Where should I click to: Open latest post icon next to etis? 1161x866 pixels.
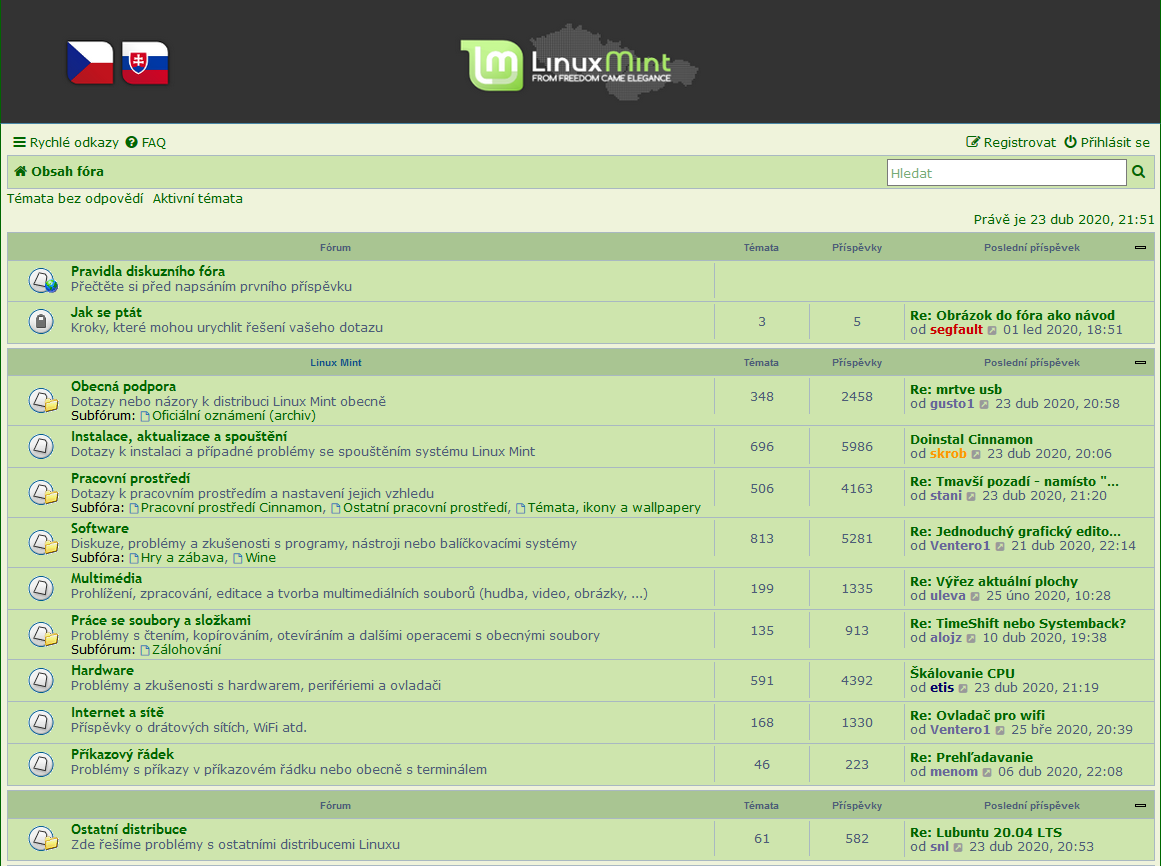[964, 689]
